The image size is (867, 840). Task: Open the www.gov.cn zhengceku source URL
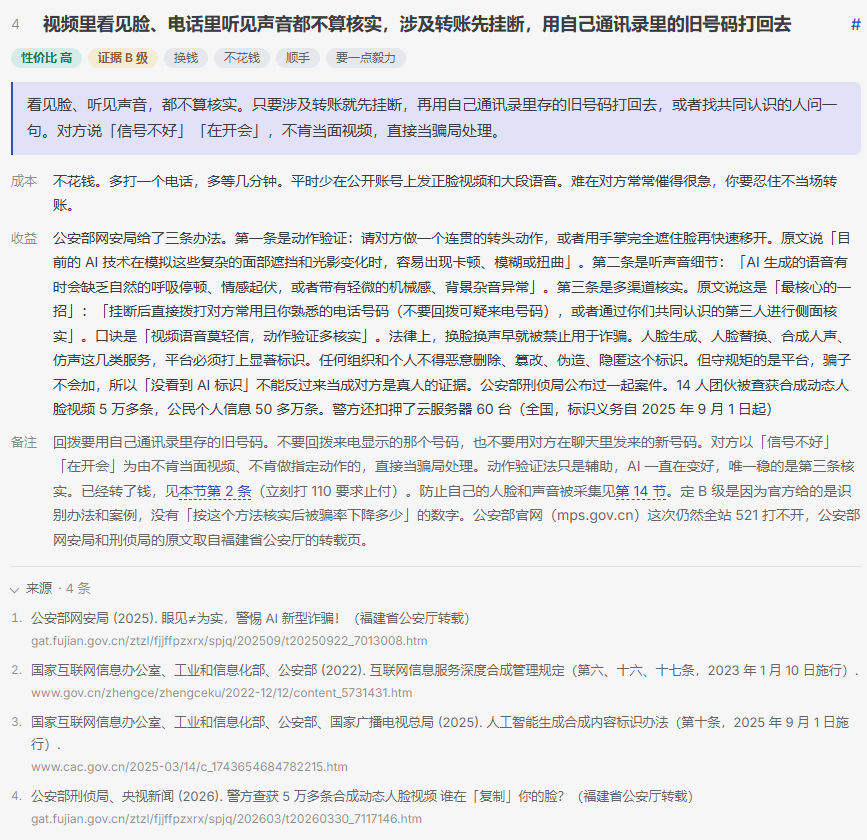click(x=221, y=693)
